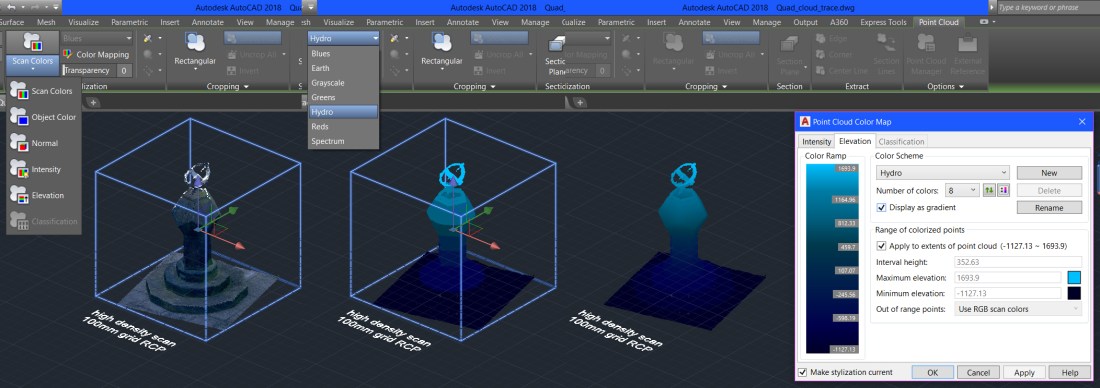Click the Rectangular crop tool nearest Color Mapping
The width and height of the screenshot is (1100, 388).
195,51
